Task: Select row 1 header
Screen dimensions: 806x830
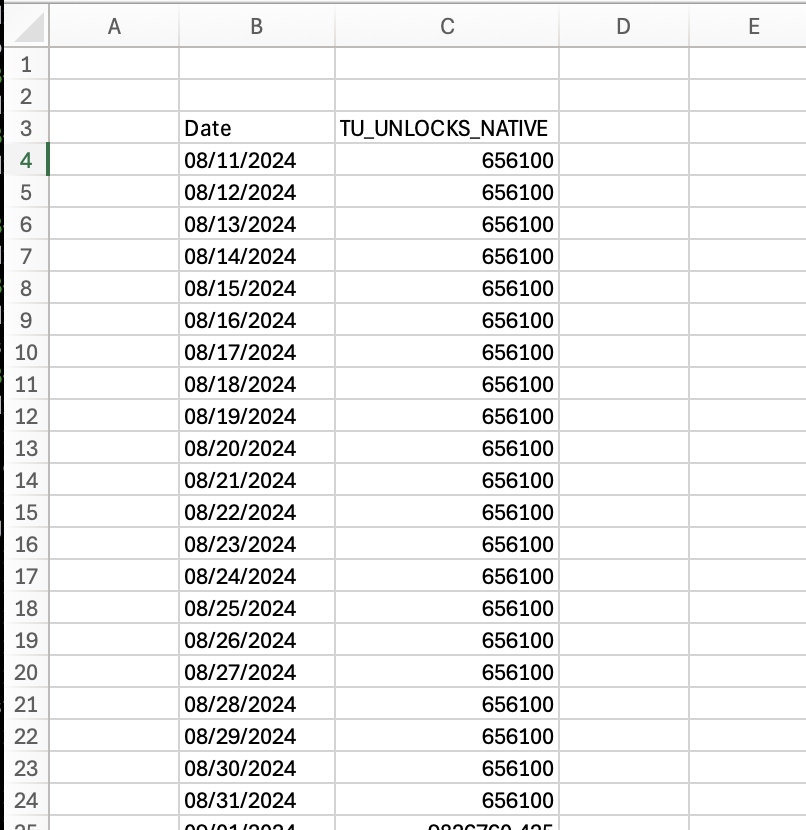Action: click(x=26, y=64)
